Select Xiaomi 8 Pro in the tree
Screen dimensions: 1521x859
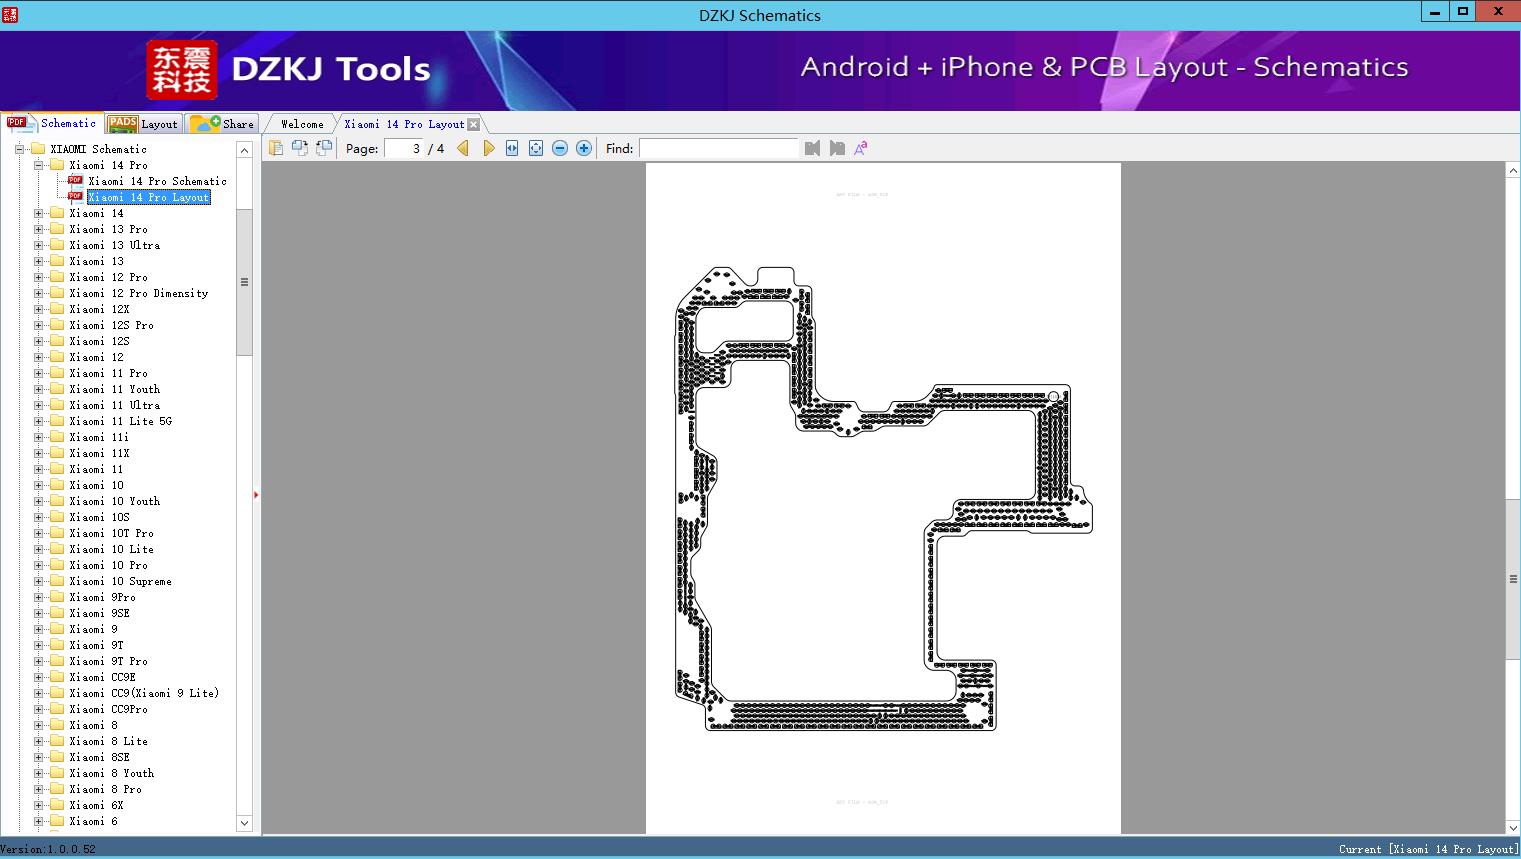pyautogui.click(x=106, y=789)
